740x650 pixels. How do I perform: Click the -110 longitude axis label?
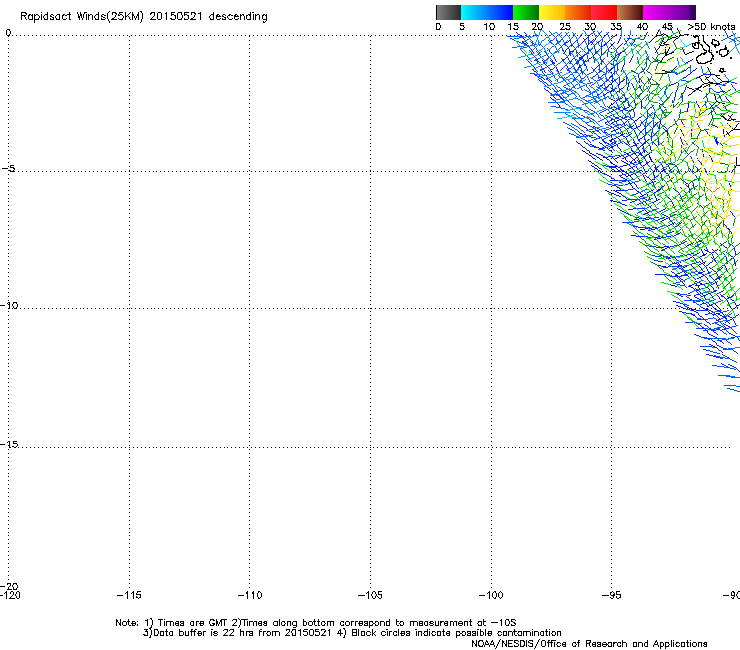click(x=250, y=595)
